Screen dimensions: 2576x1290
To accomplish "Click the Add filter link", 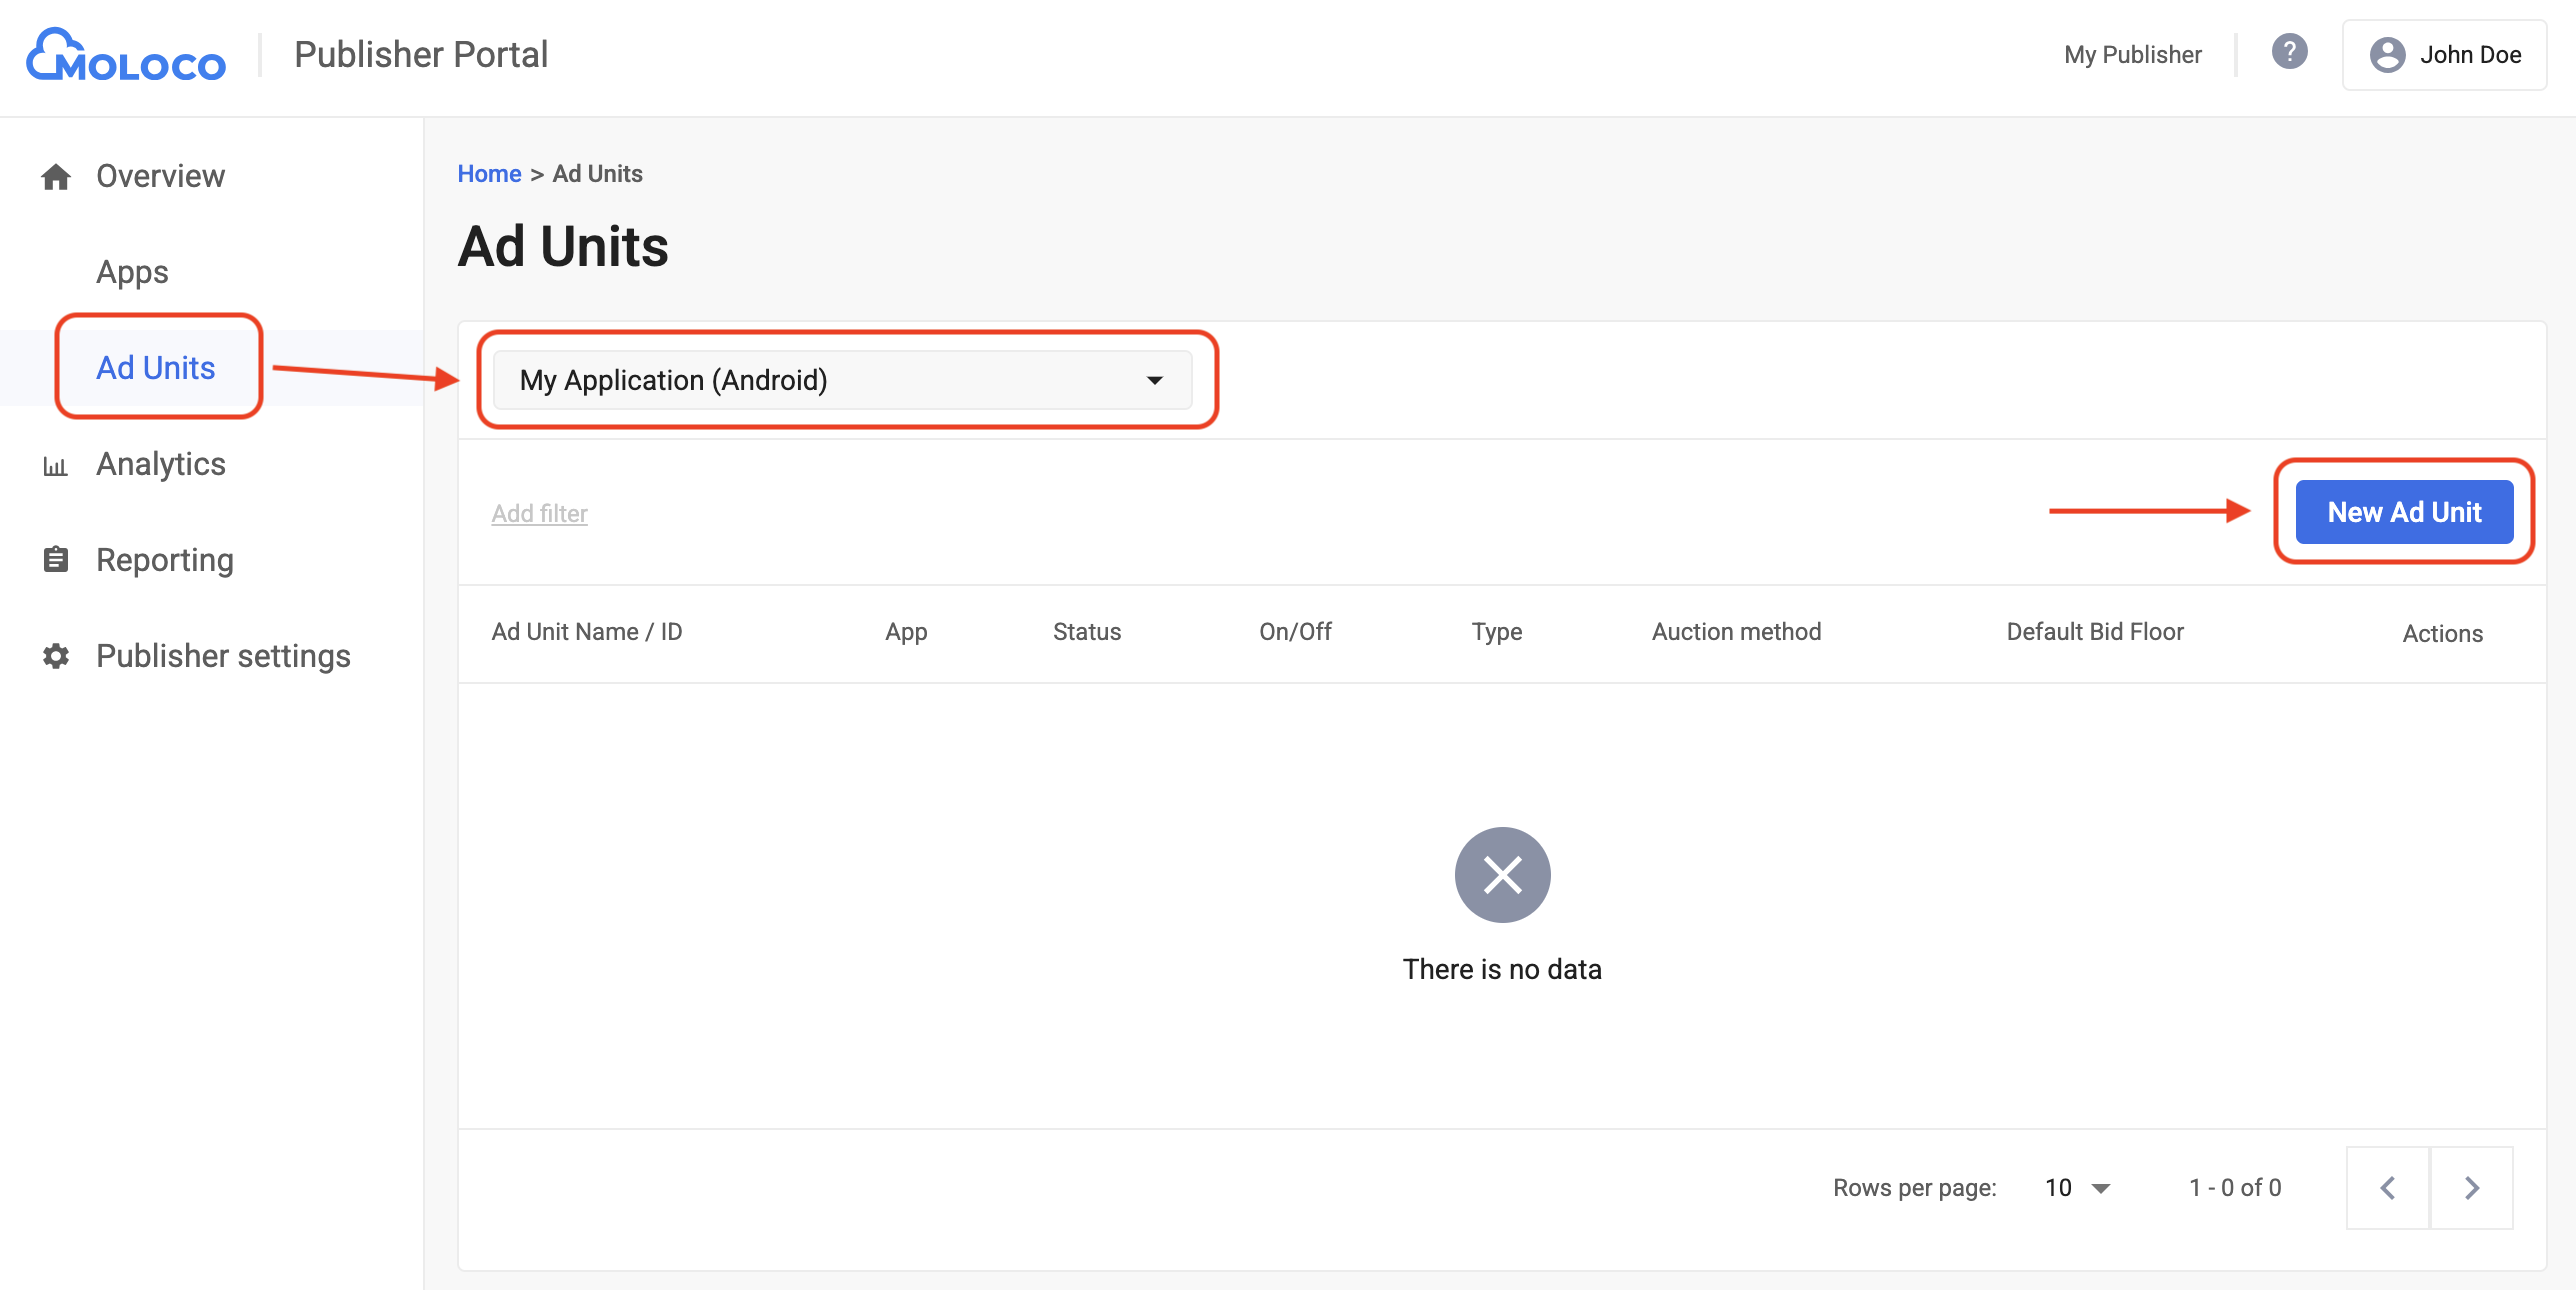I will [x=539, y=513].
